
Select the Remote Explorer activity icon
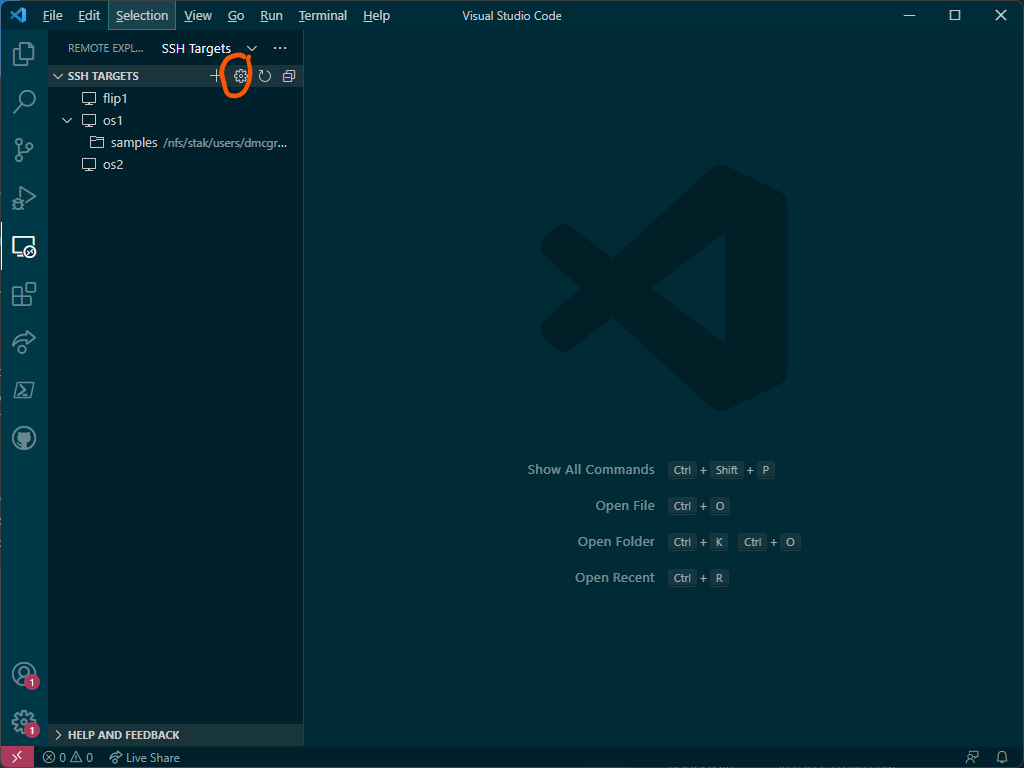click(24, 246)
